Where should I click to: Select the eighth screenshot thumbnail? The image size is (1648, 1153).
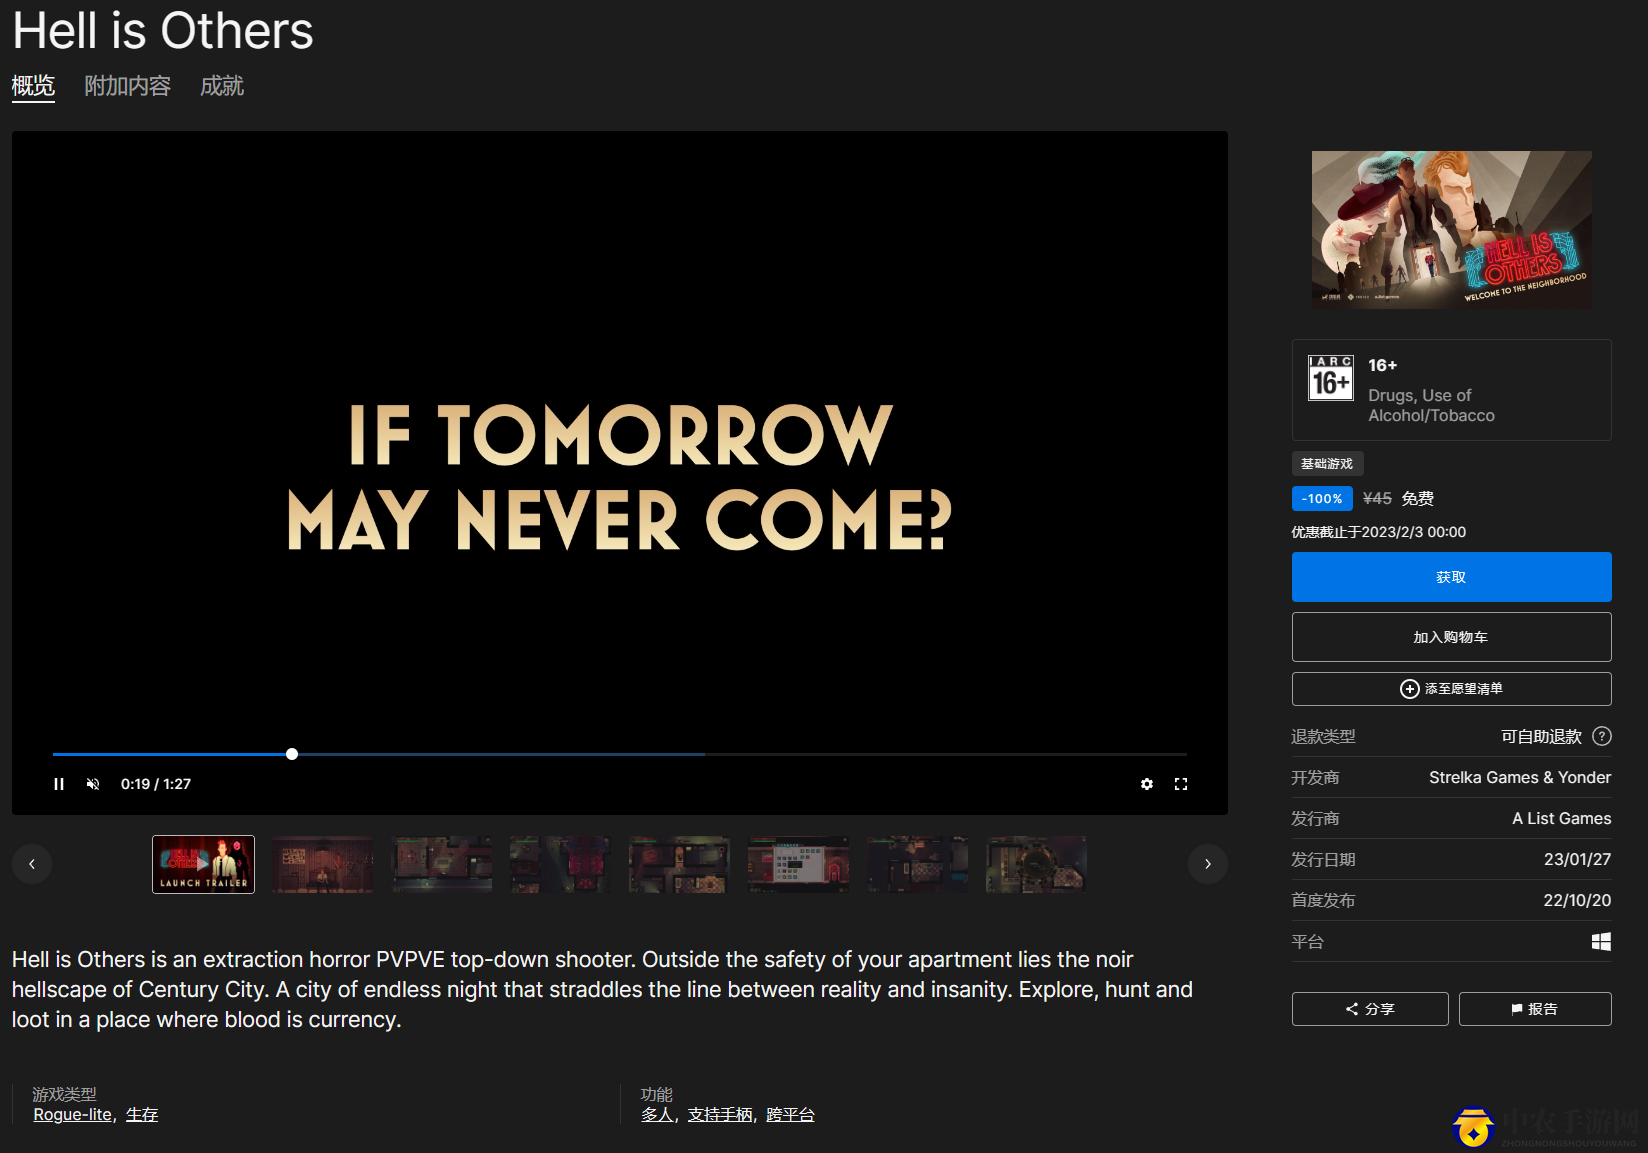coord(1036,864)
